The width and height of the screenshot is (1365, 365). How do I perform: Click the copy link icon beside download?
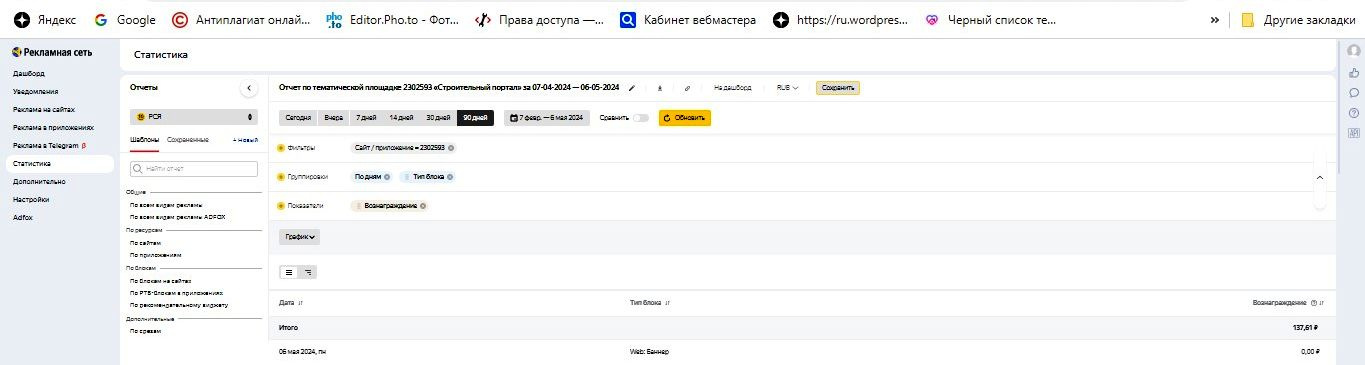click(687, 88)
